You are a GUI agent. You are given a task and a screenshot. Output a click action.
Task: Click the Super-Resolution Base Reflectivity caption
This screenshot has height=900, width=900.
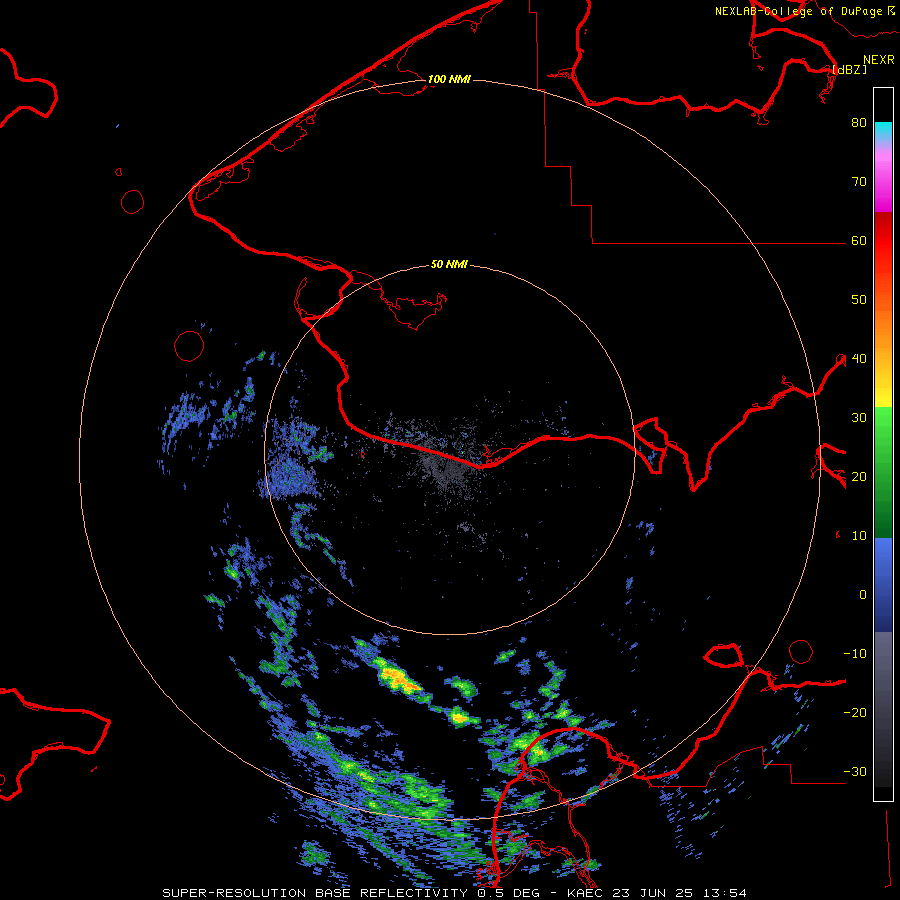(455, 893)
